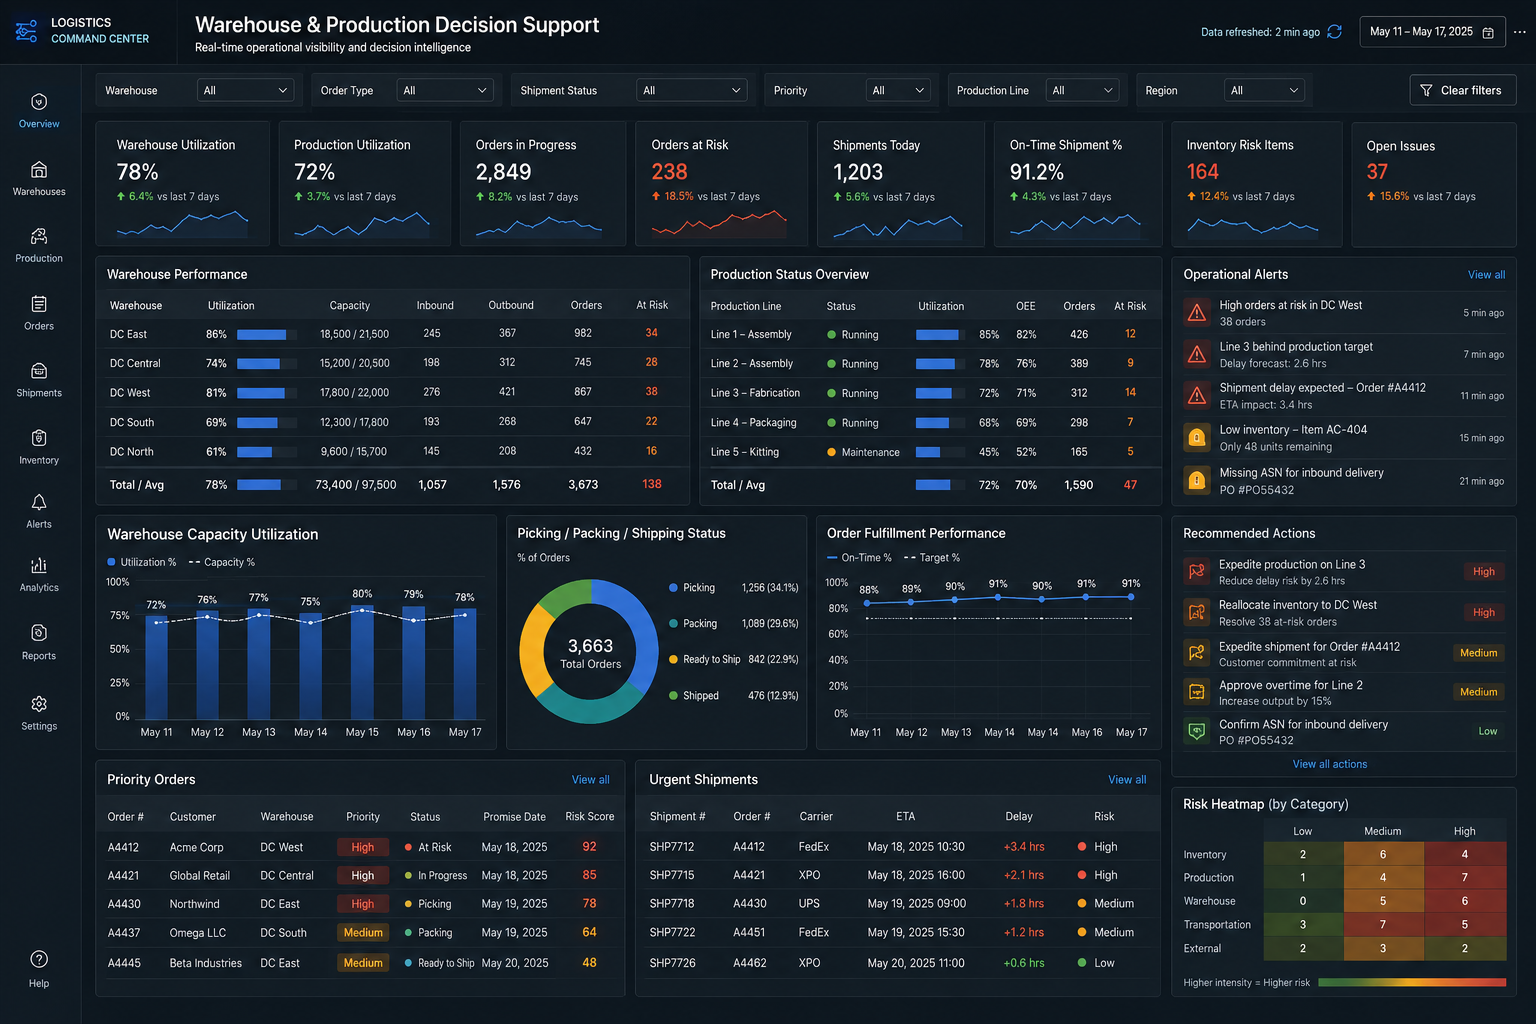The image size is (1536, 1024).
Task: Open the Help icon in sidebar
Action: coord(39,959)
